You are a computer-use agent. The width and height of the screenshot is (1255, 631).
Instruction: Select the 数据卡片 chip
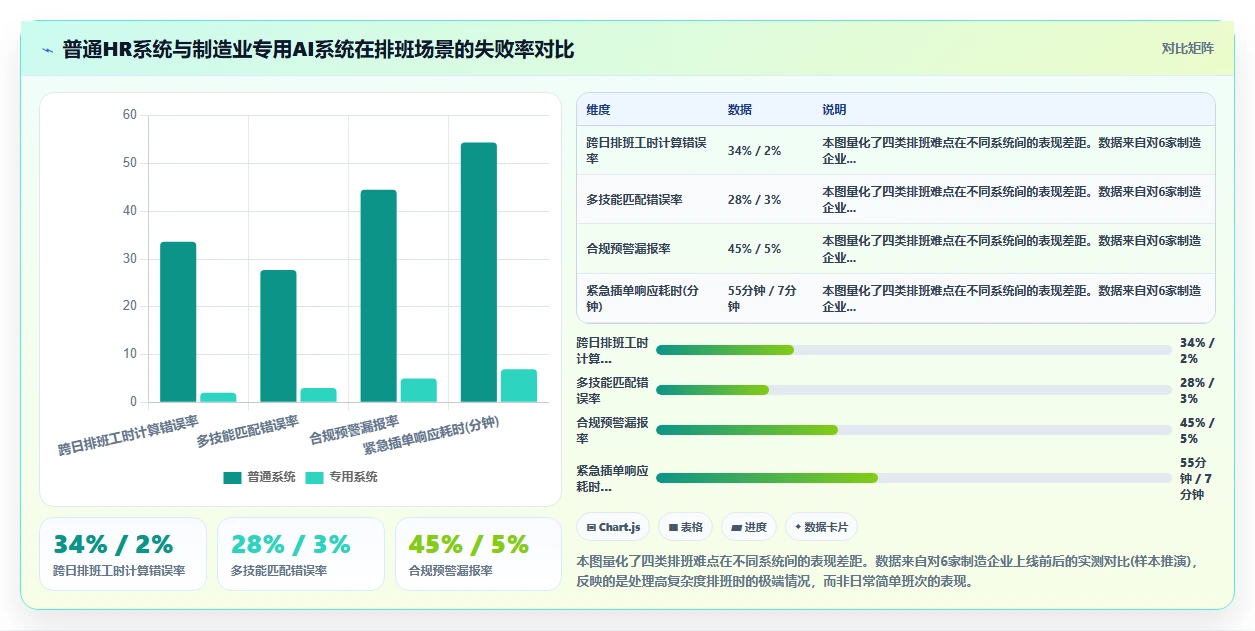[x=821, y=527]
